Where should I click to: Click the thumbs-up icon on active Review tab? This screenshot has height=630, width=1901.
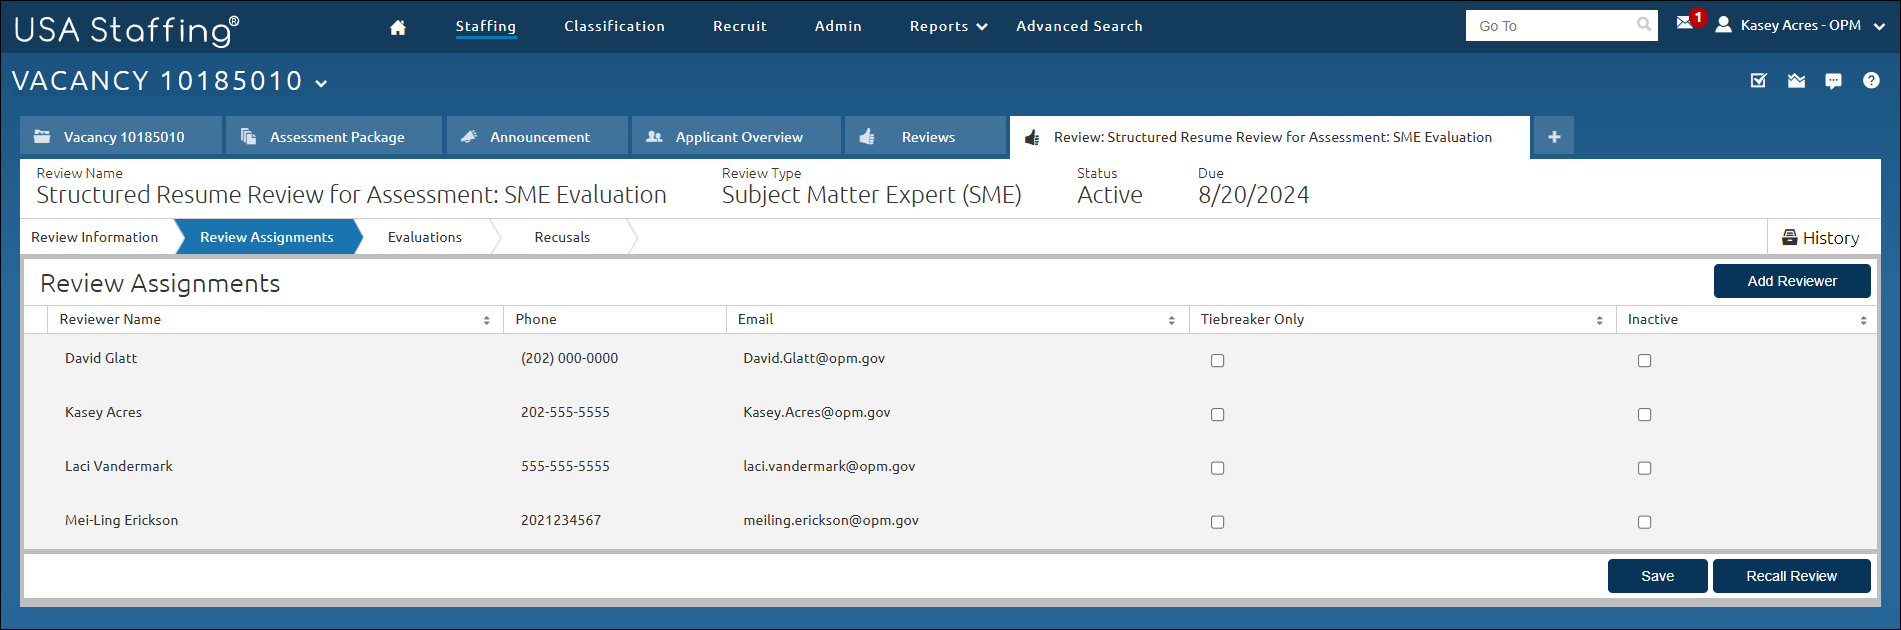pyautogui.click(x=1032, y=137)
